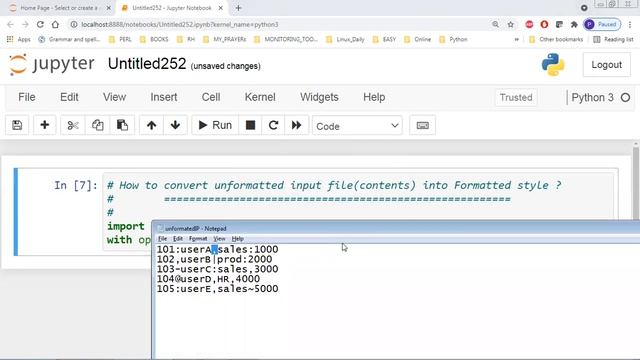The width and height of the screenshot is (640, 360).
Task: Bookmark this page with star icon
Action: (511, 24)
